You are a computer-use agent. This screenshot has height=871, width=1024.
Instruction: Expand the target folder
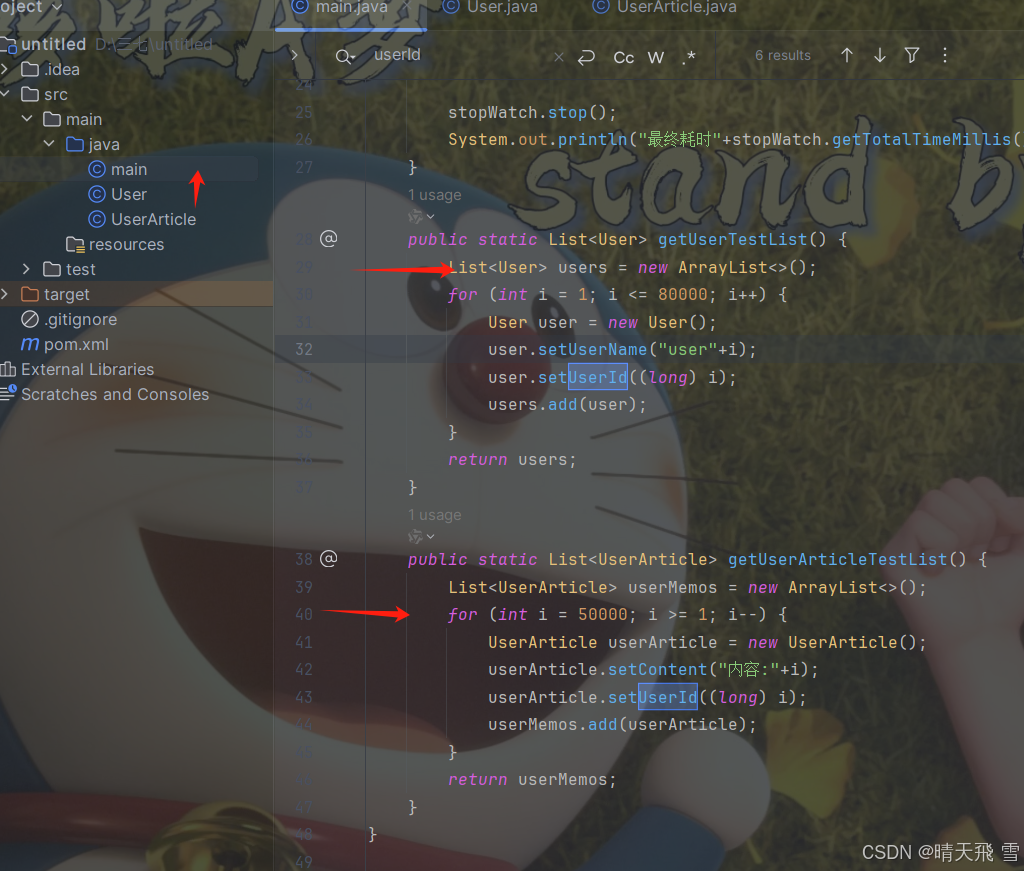pos(5,294)
